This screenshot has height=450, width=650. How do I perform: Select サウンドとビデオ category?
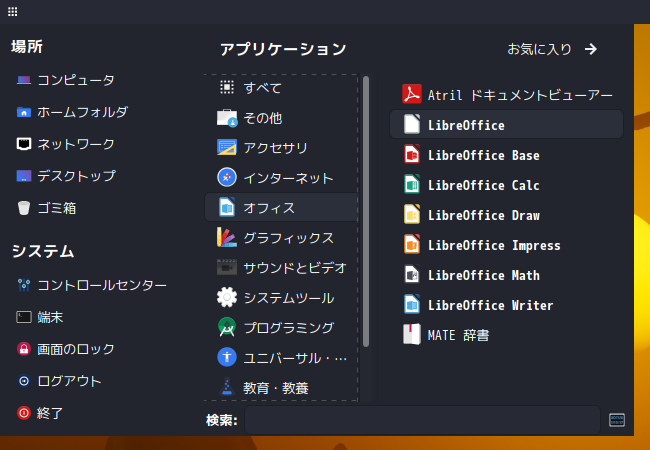click(x=281, y=268)
